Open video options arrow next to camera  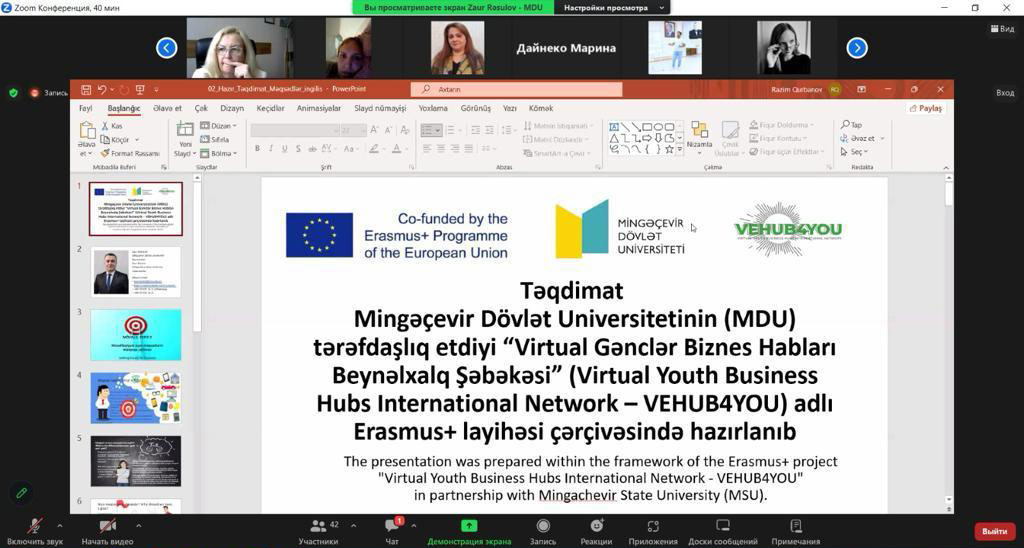pyautogui.click(x=138, y=524)
